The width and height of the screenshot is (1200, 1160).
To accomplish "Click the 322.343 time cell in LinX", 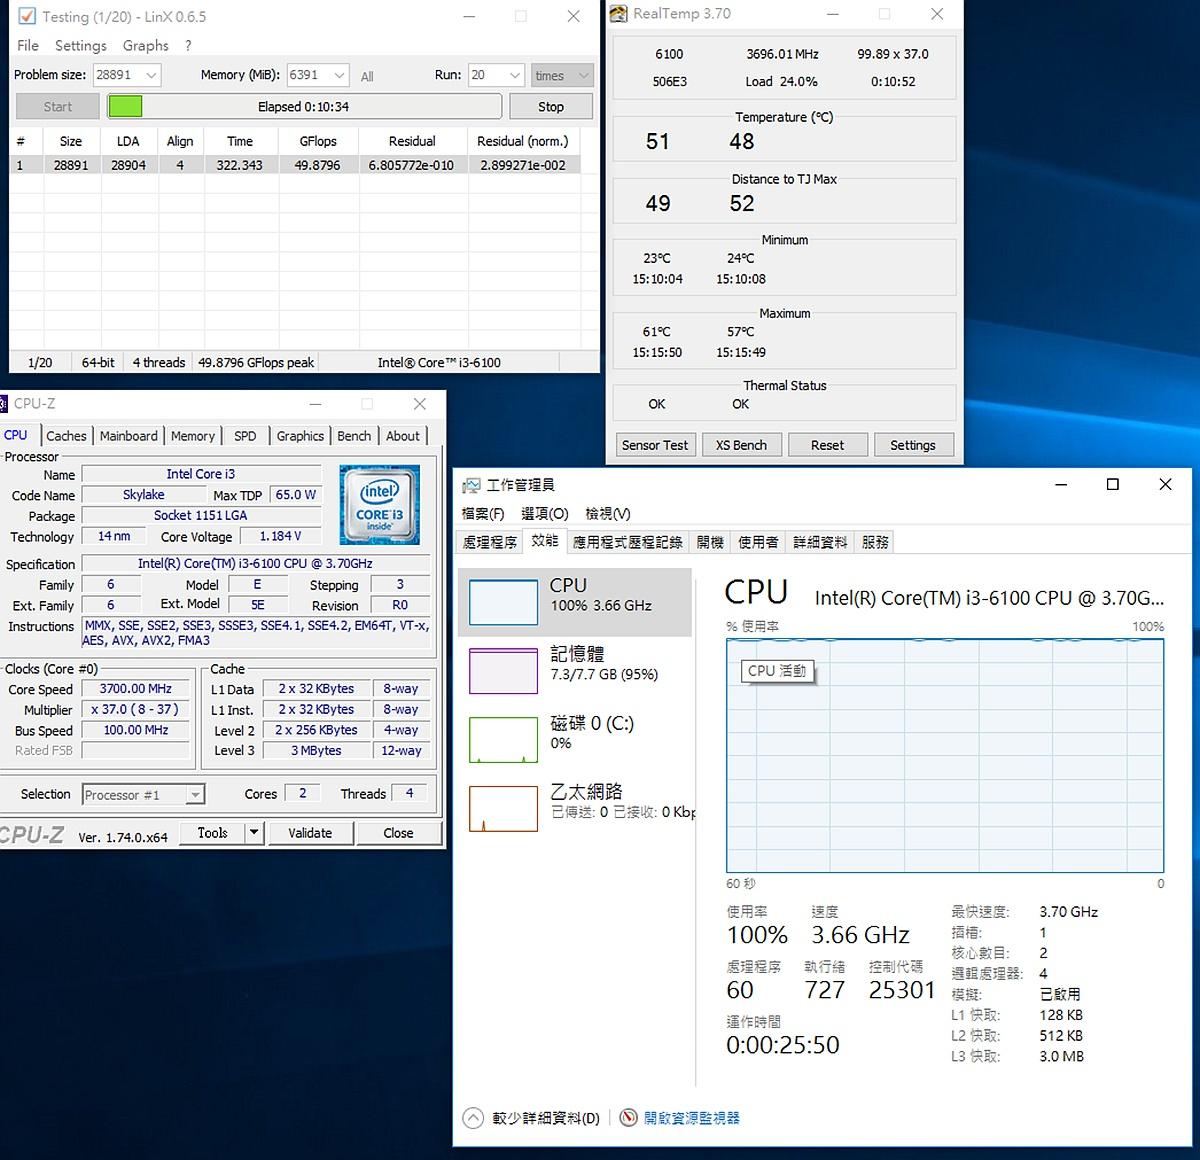I will tap(240, 165).
